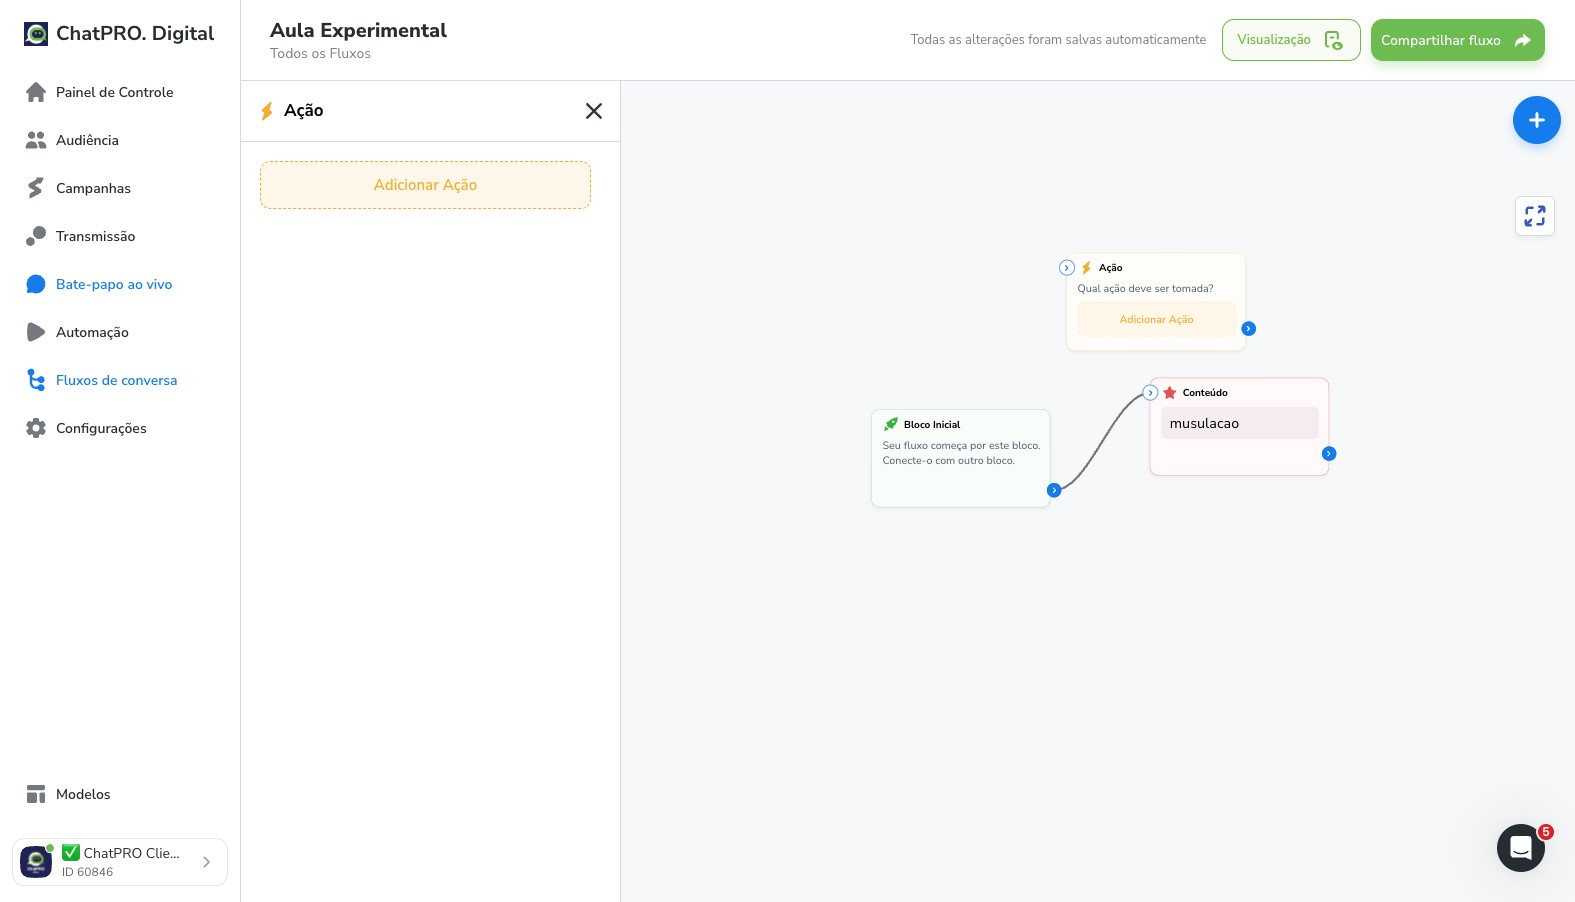Click the ChatPRO client avatar
Image resolution: width=1575 pixels, height=902 pixels.
[36, 862]
